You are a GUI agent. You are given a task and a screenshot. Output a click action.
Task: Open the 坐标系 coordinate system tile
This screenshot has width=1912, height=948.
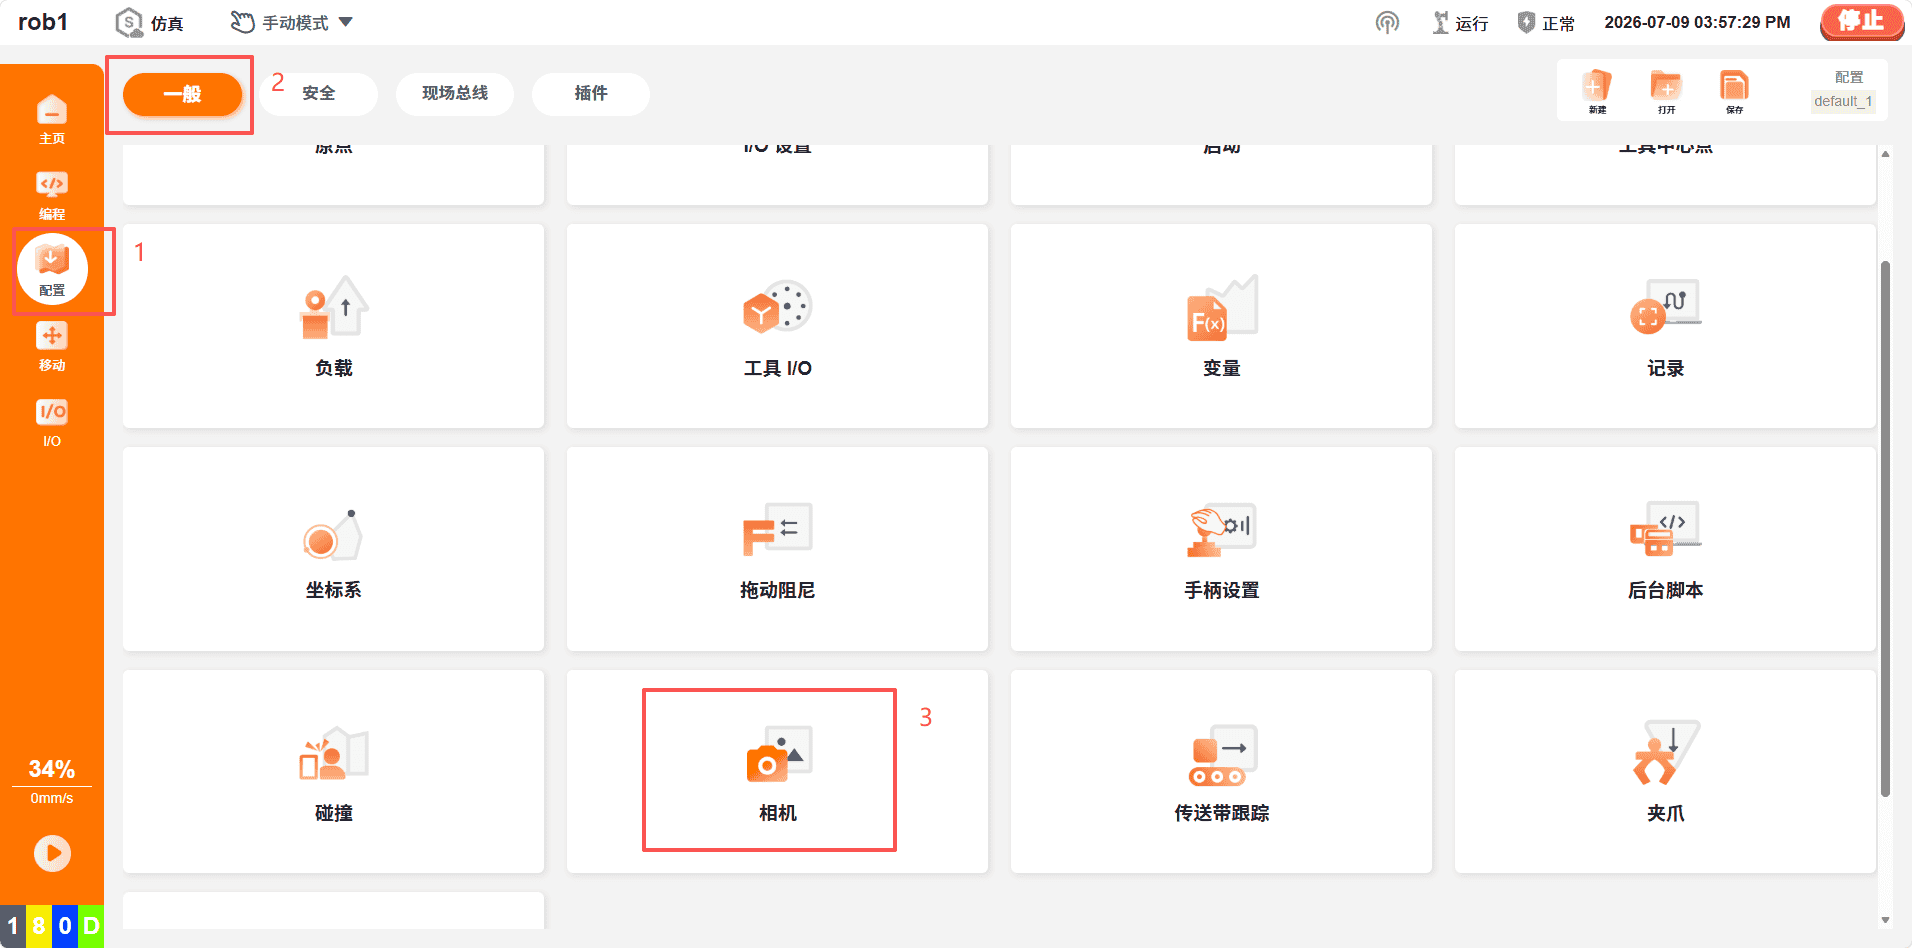[333, 549]
